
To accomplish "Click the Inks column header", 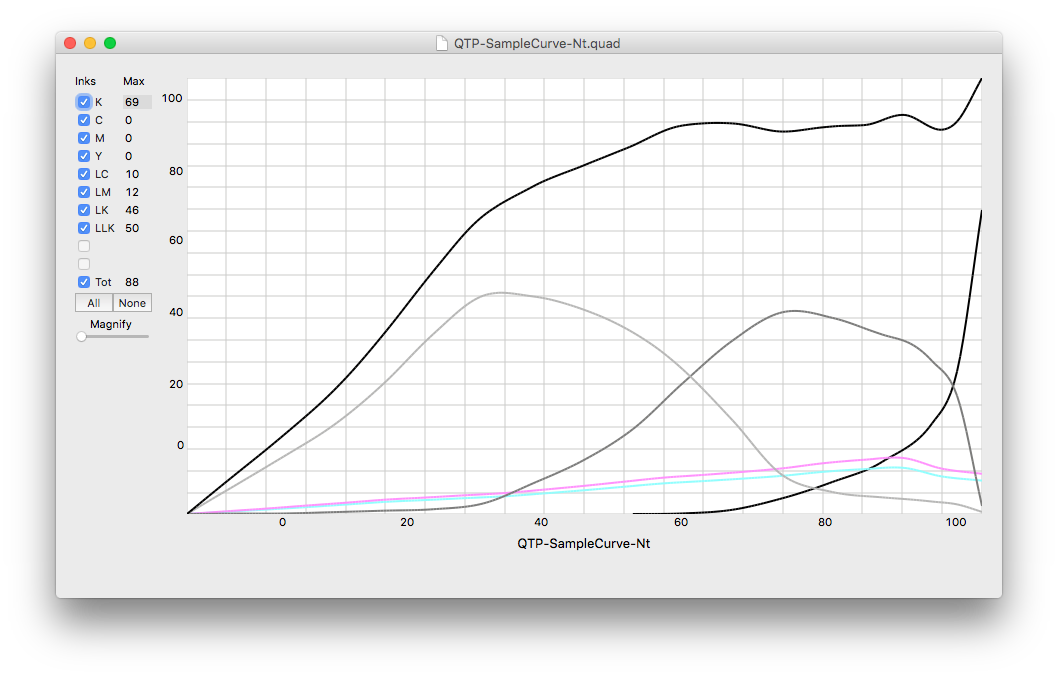I will (x=85, y=81).
